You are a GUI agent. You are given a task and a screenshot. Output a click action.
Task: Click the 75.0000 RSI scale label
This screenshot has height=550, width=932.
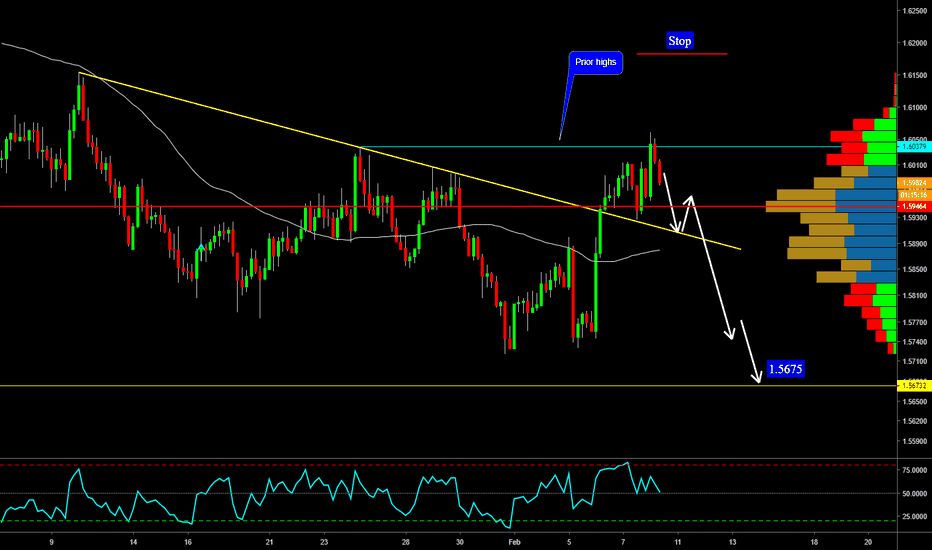[915, 470]
